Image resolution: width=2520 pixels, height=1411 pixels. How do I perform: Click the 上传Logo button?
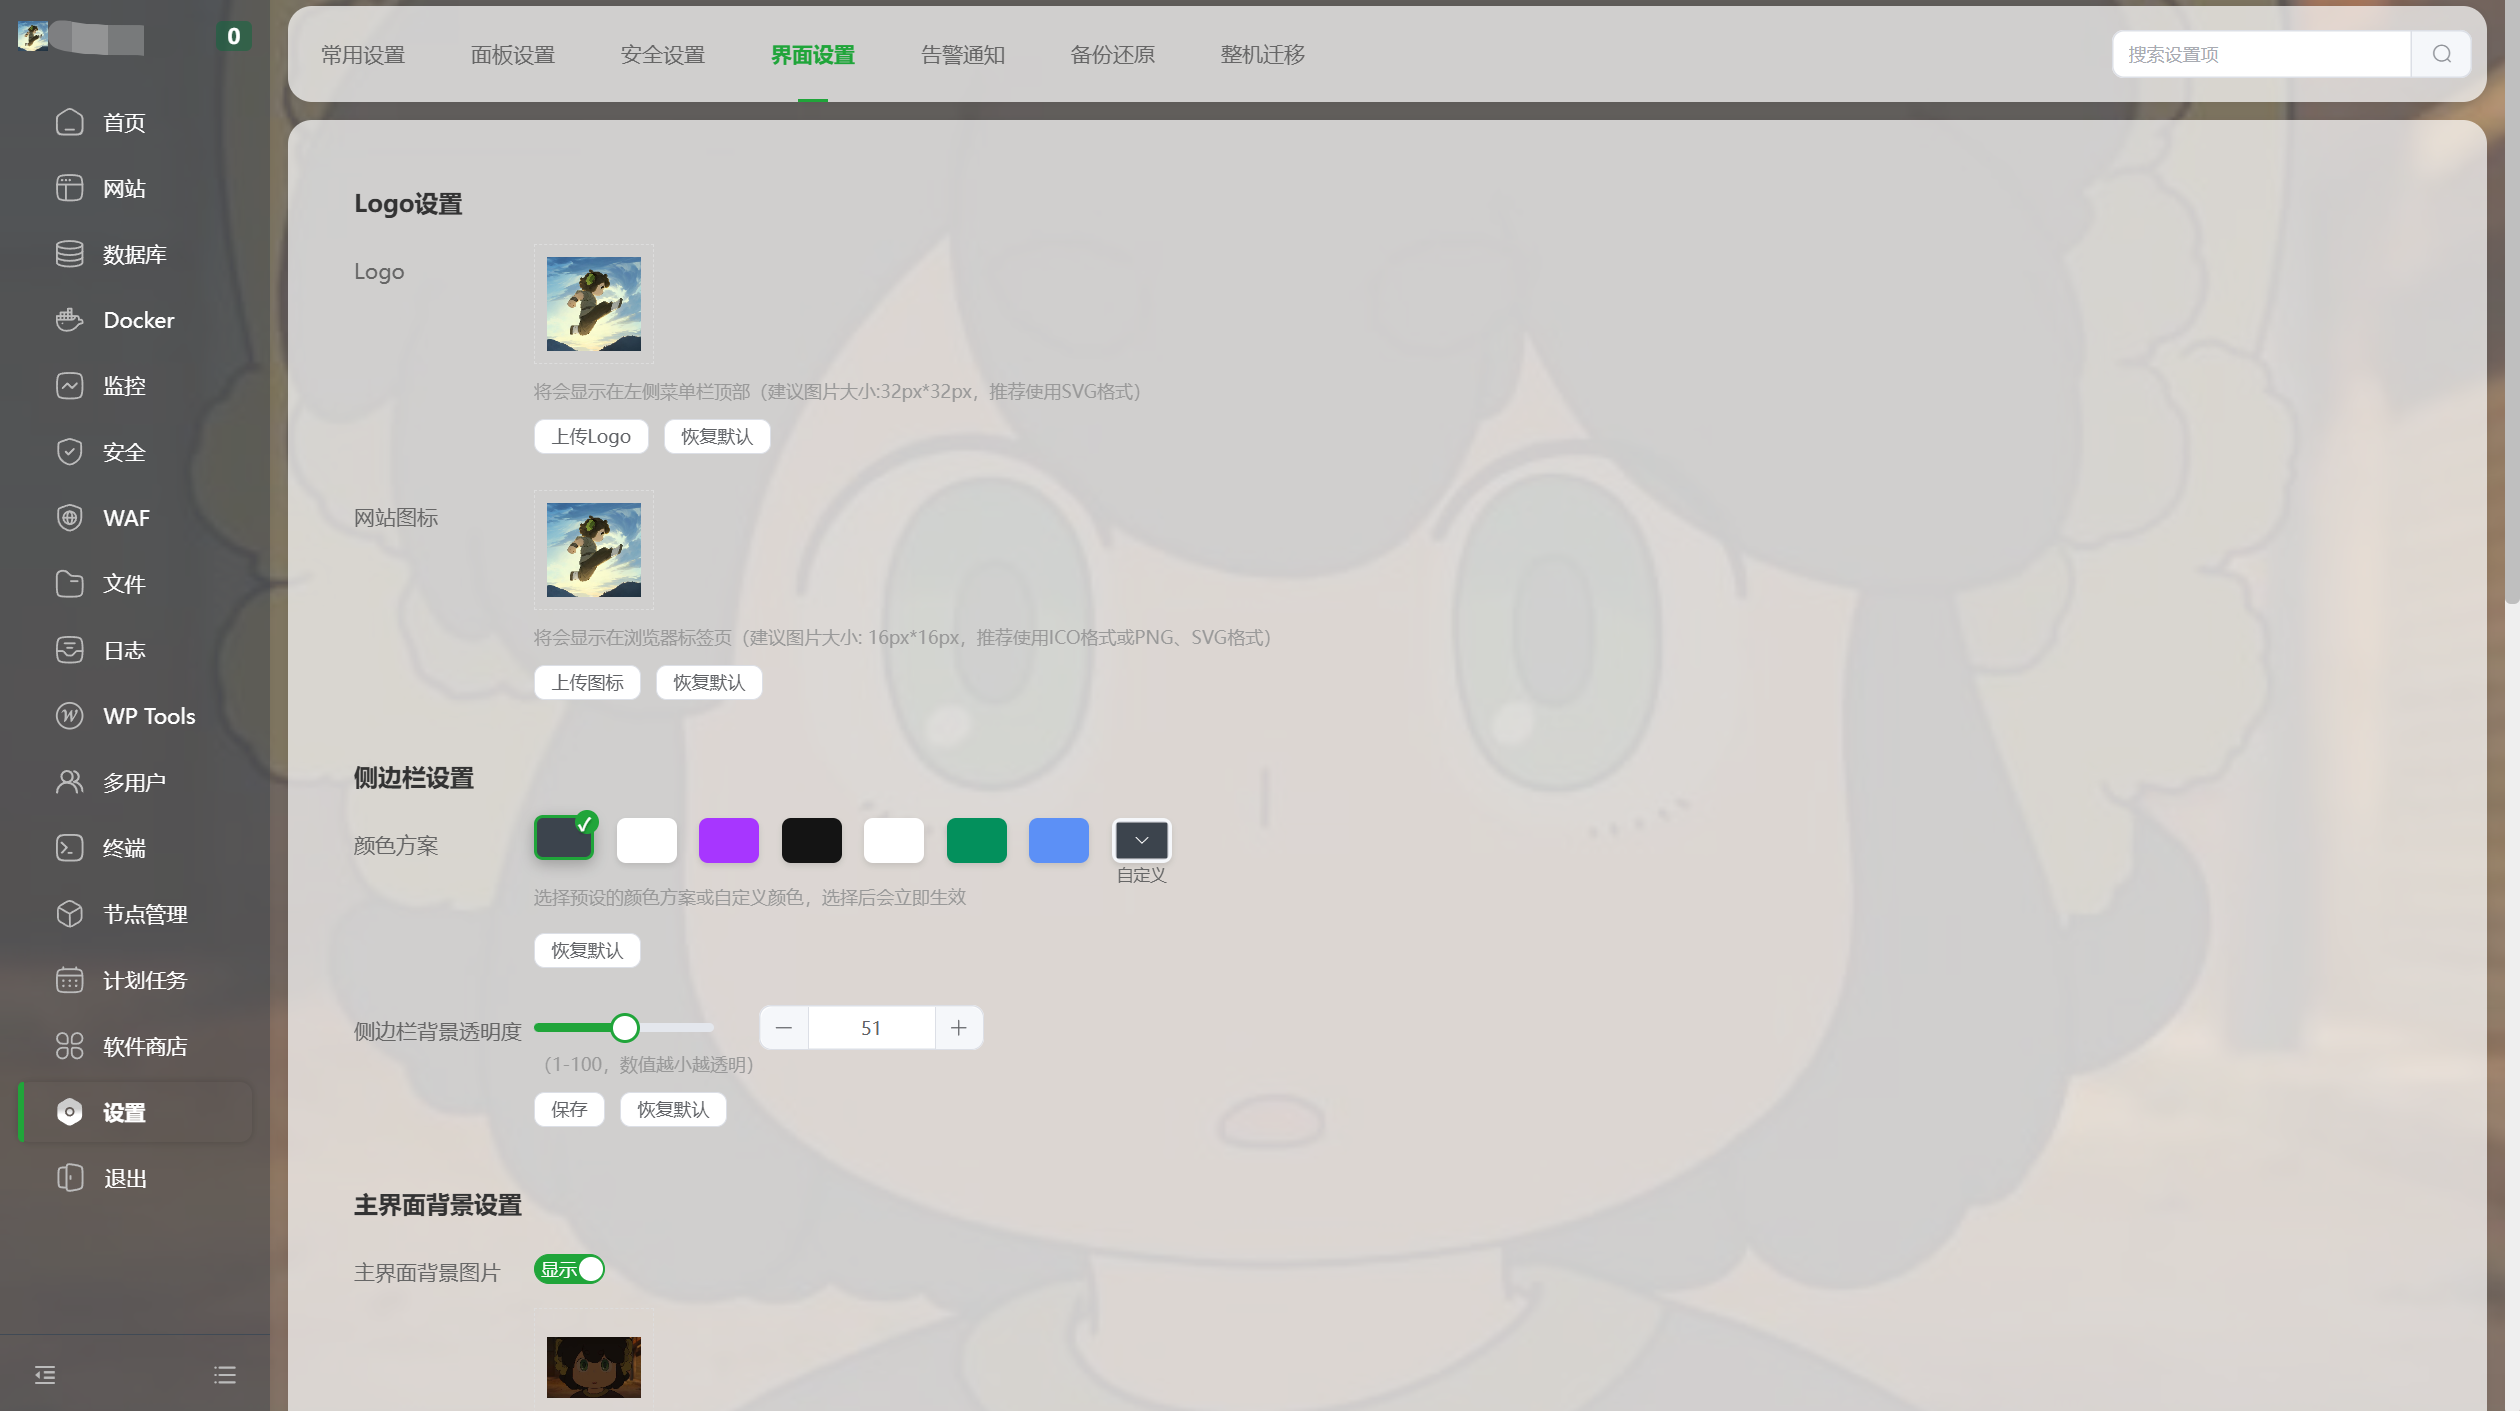click(x=591, y=436)
